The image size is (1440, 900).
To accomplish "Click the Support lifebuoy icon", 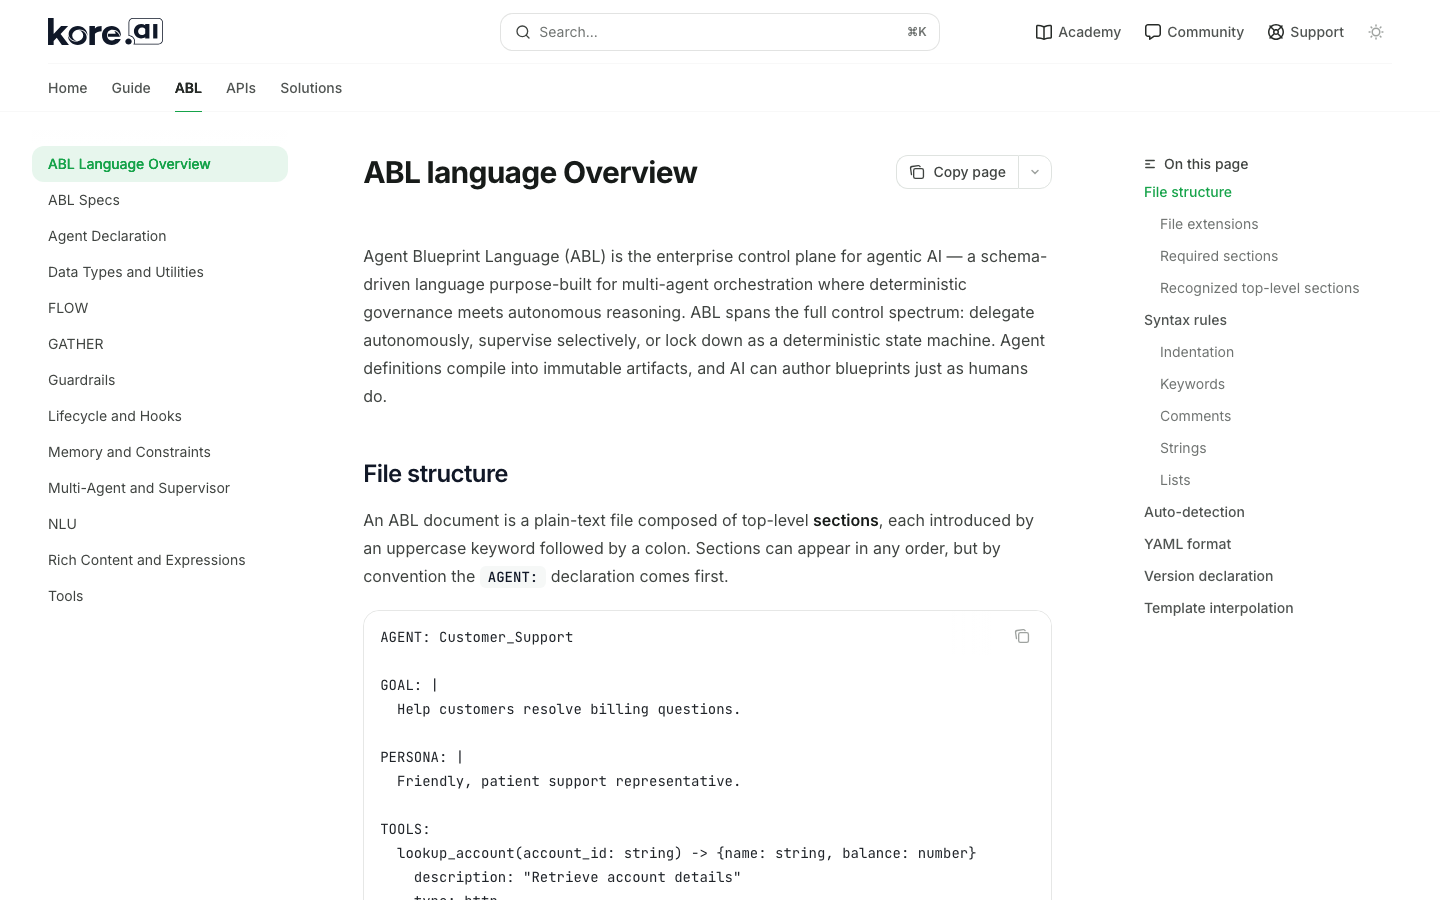I will (x=1276, y=32).
